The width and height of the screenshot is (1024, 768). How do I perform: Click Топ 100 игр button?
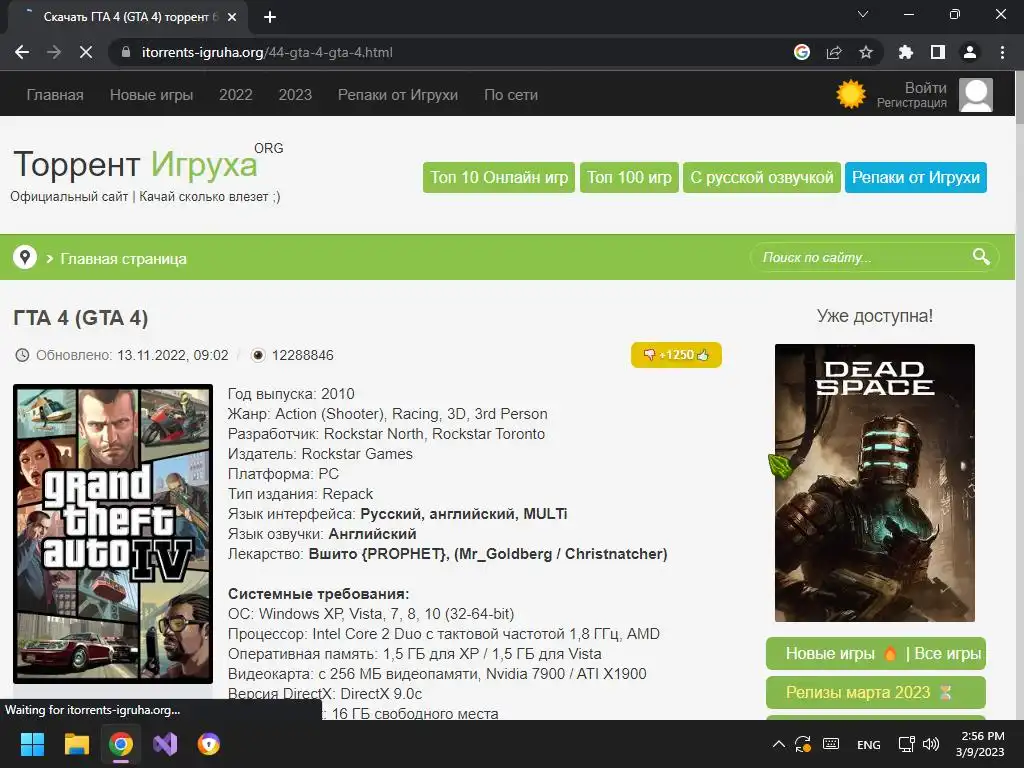click(629, 178)
